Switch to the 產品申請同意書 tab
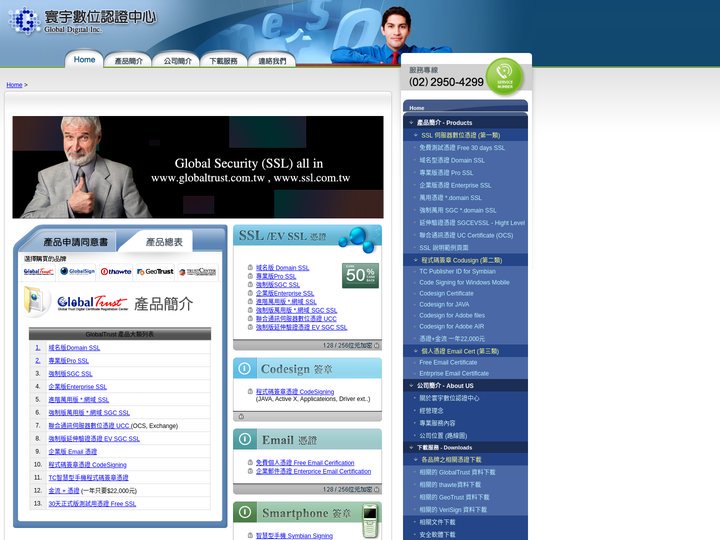The image size is (720, 540). point(75,242)
